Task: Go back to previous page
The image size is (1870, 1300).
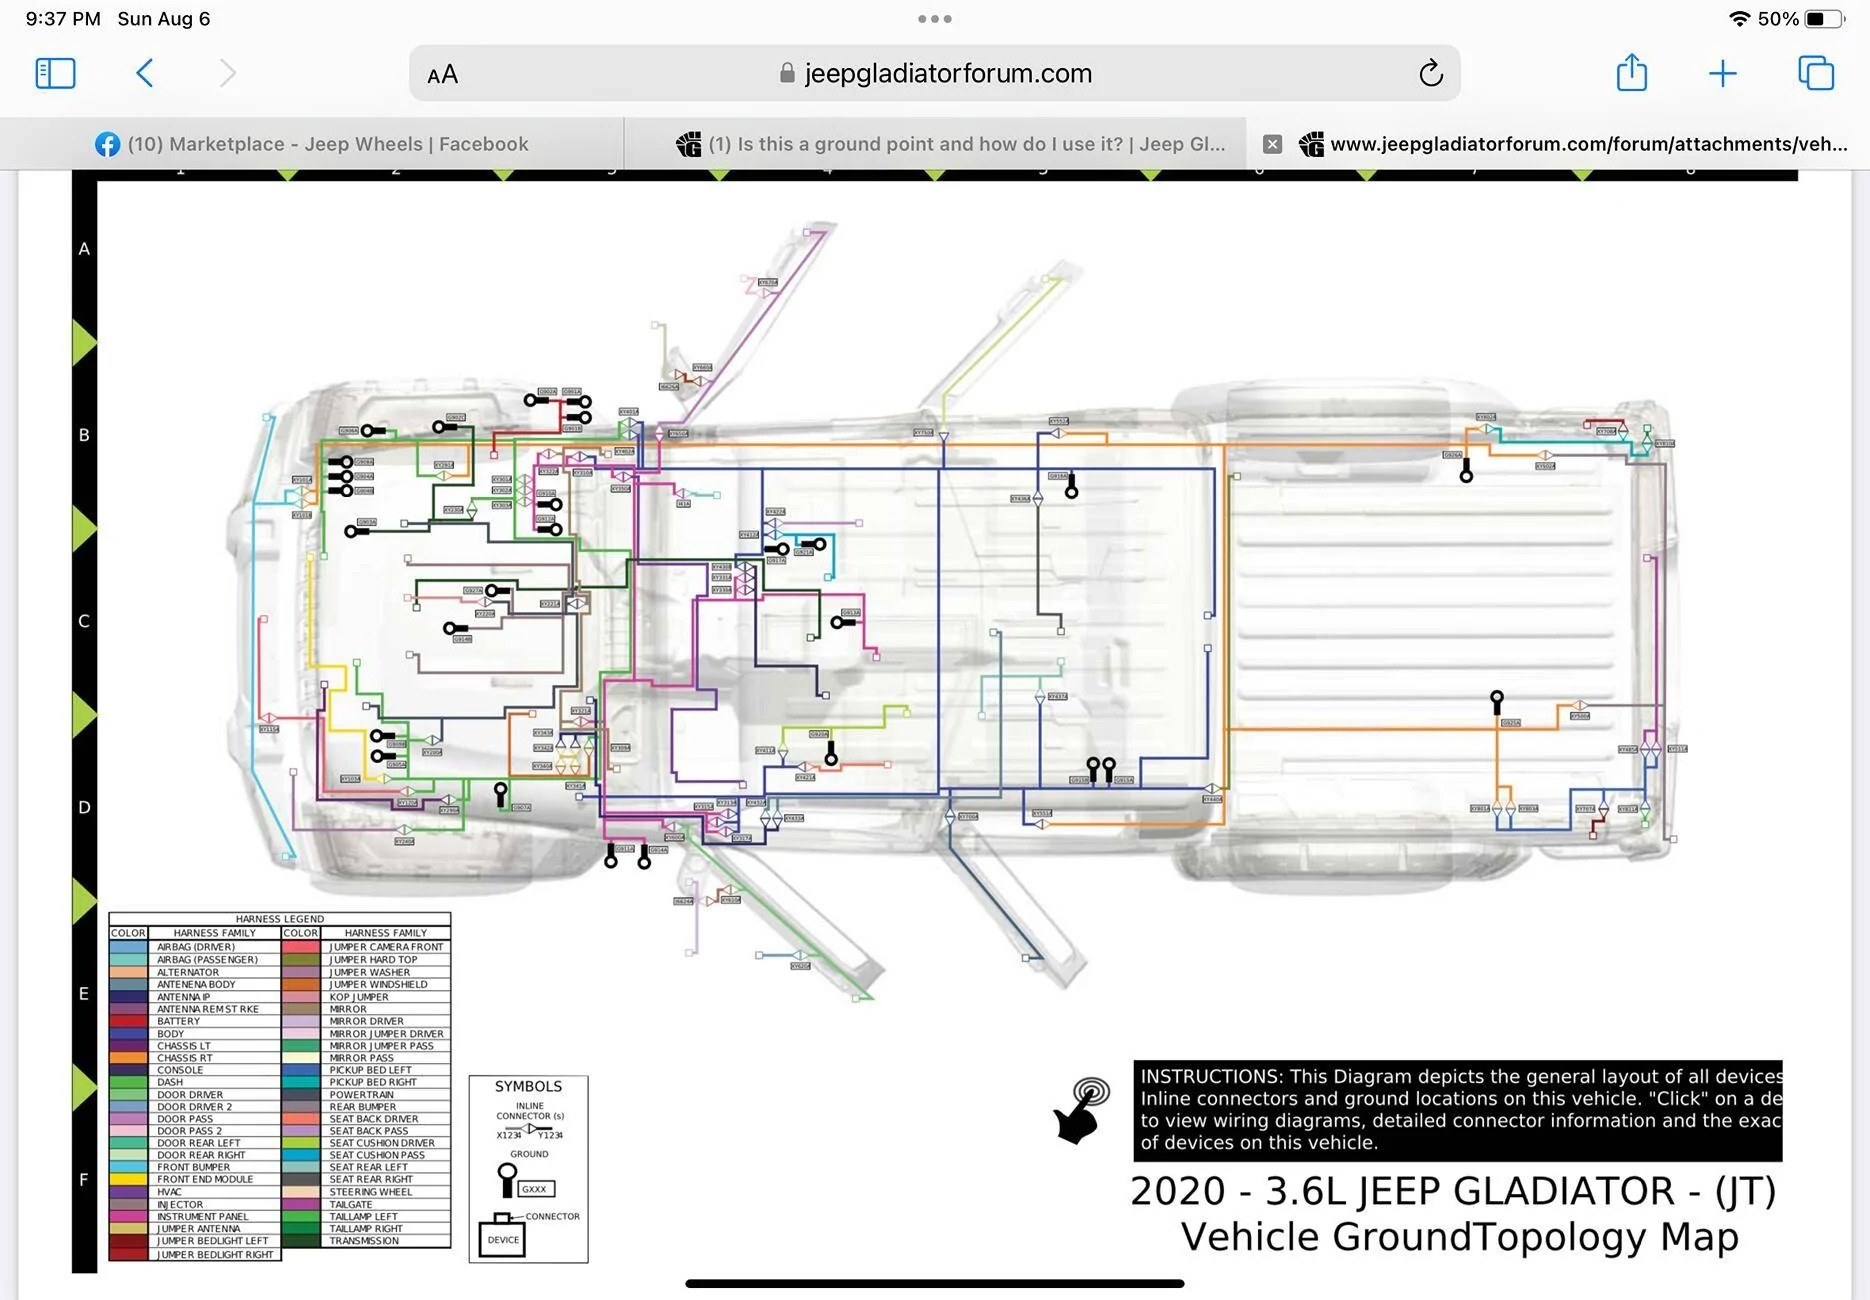Action: (x=145, y=73)
